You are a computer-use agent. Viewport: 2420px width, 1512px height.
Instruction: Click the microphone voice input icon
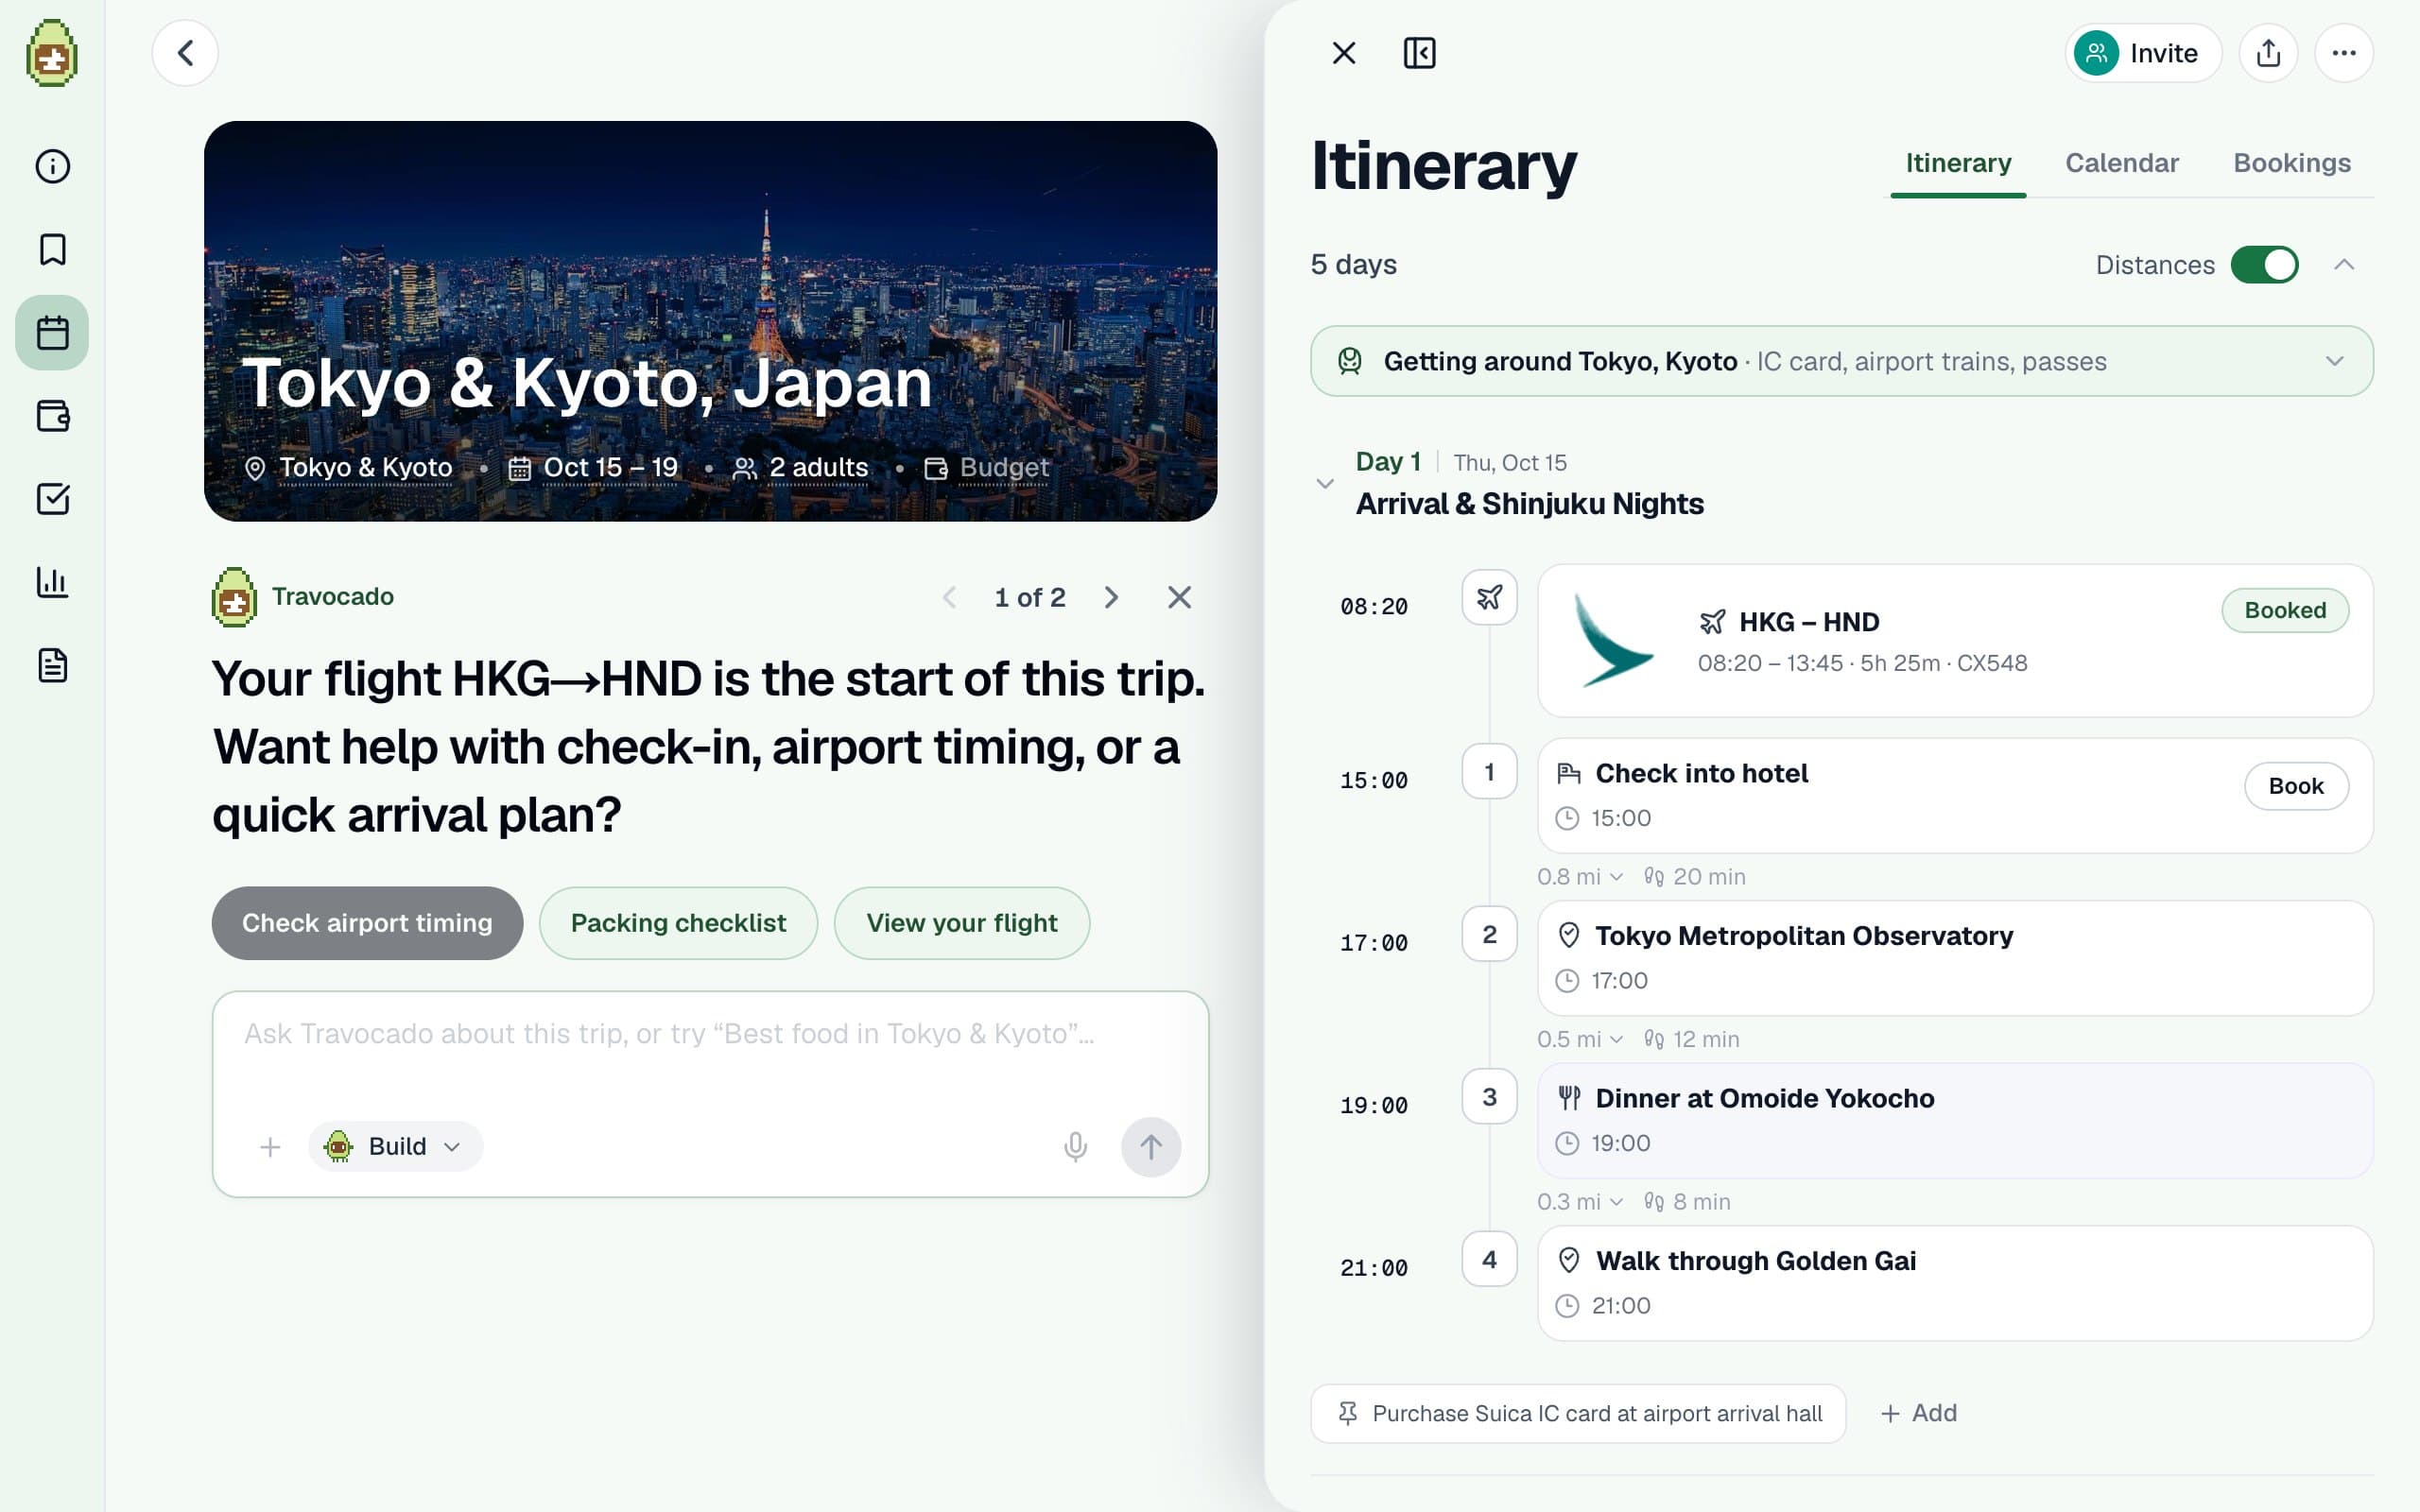[1075, 1146]
